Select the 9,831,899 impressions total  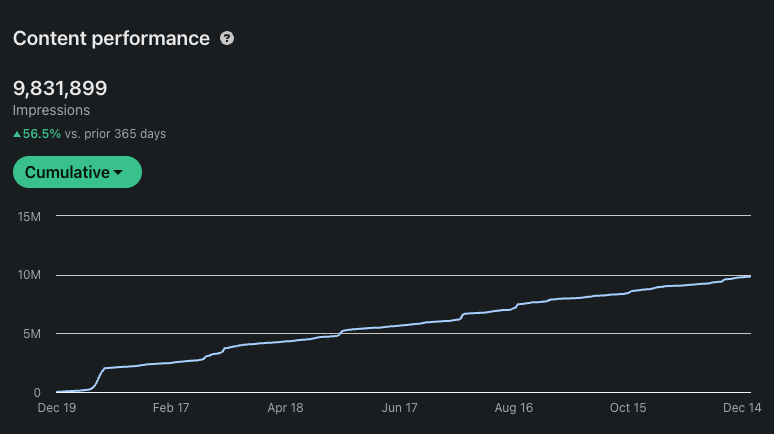[60, 88]
